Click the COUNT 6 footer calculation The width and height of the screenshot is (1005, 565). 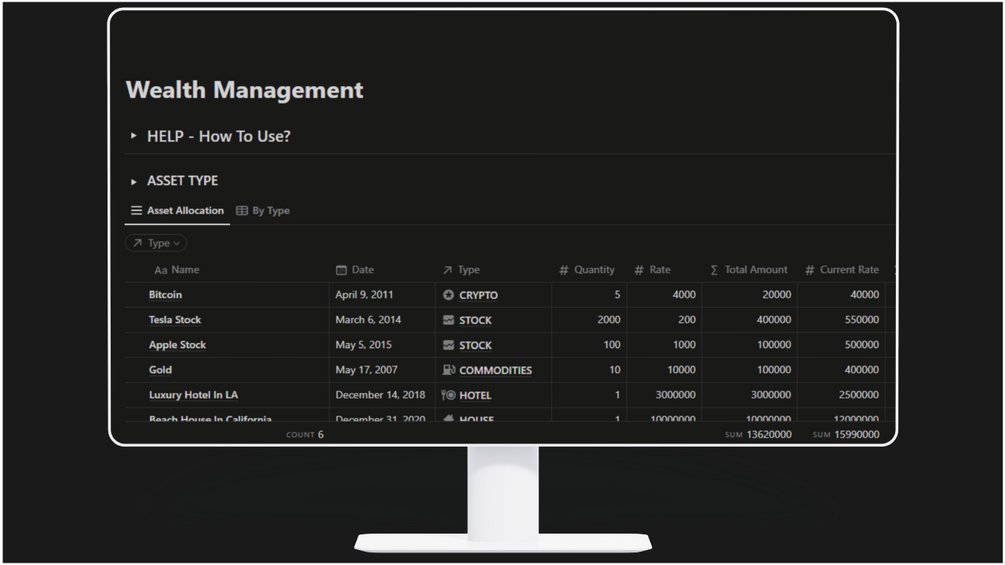[x=304, y=434]
